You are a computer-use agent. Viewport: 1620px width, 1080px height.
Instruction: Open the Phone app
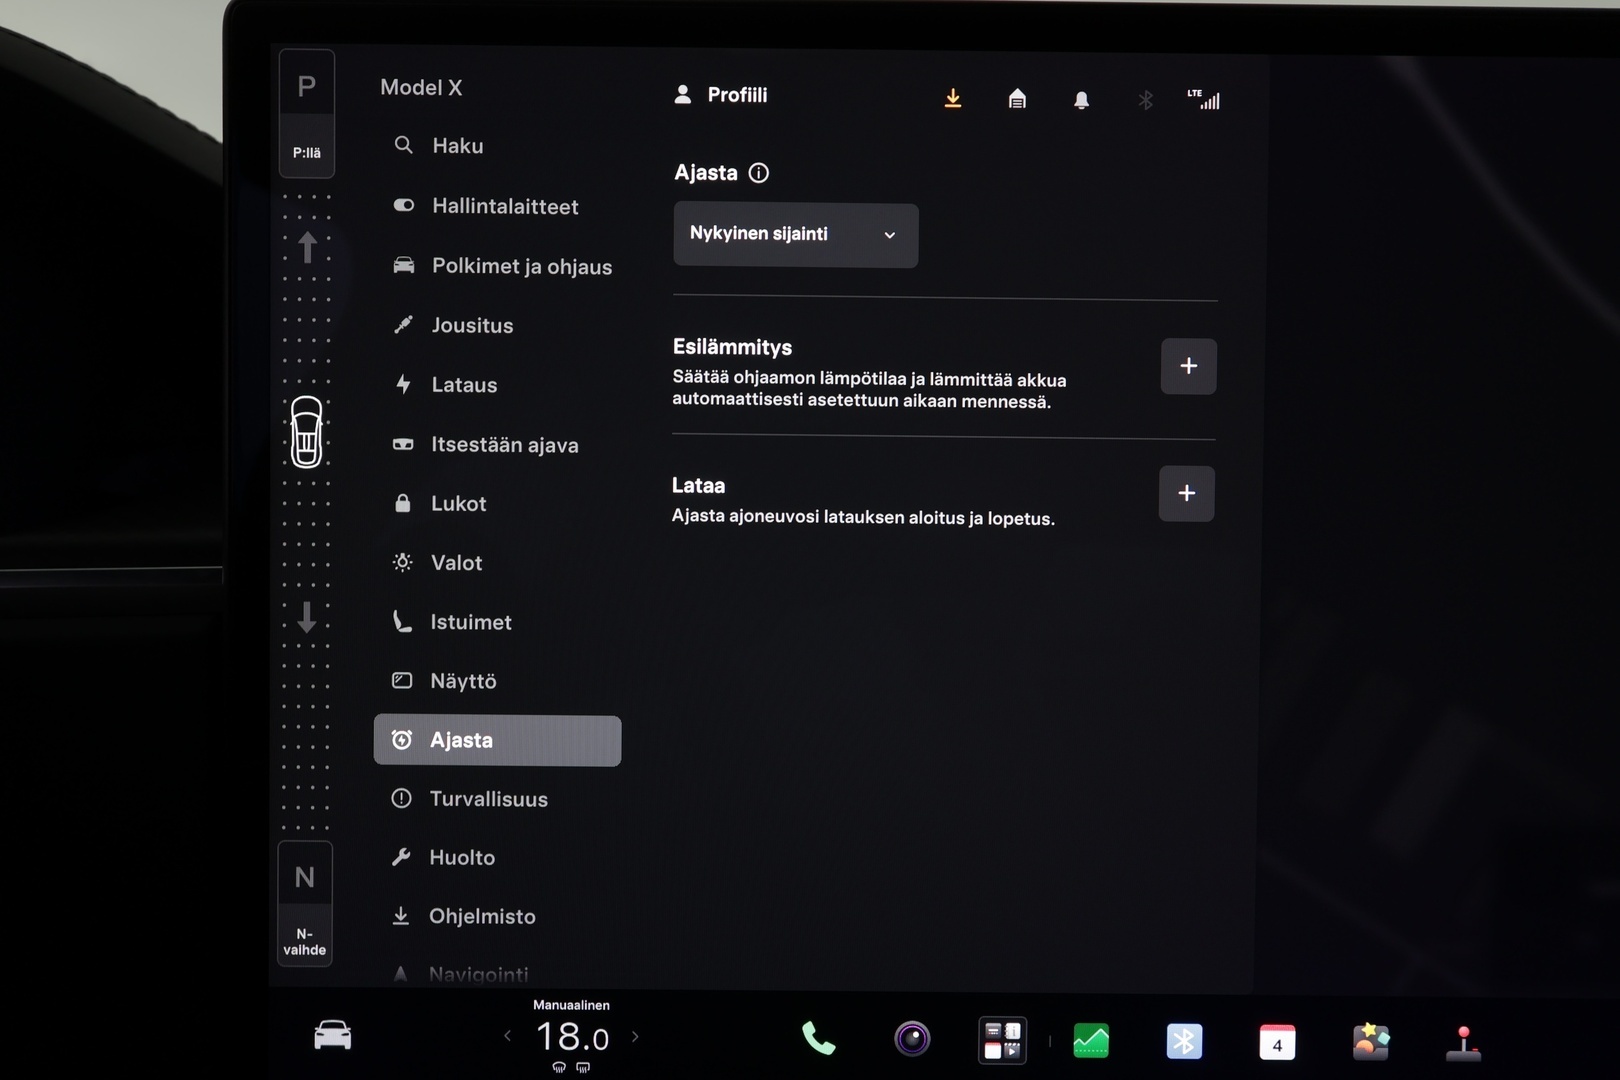(x=818, y=1040)
